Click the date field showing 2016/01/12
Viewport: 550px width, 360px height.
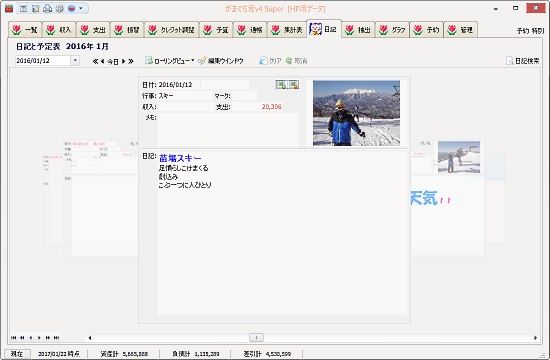pos(42,61)
